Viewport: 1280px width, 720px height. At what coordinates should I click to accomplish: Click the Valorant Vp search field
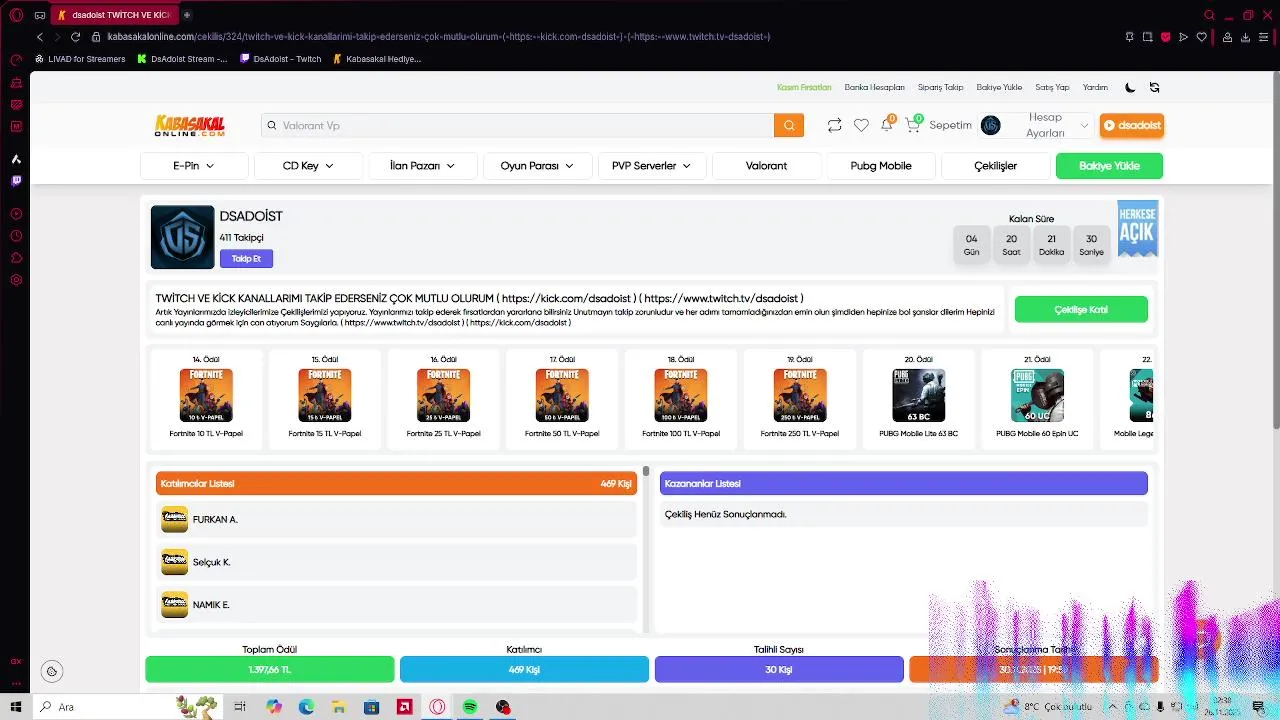[518, 125]
